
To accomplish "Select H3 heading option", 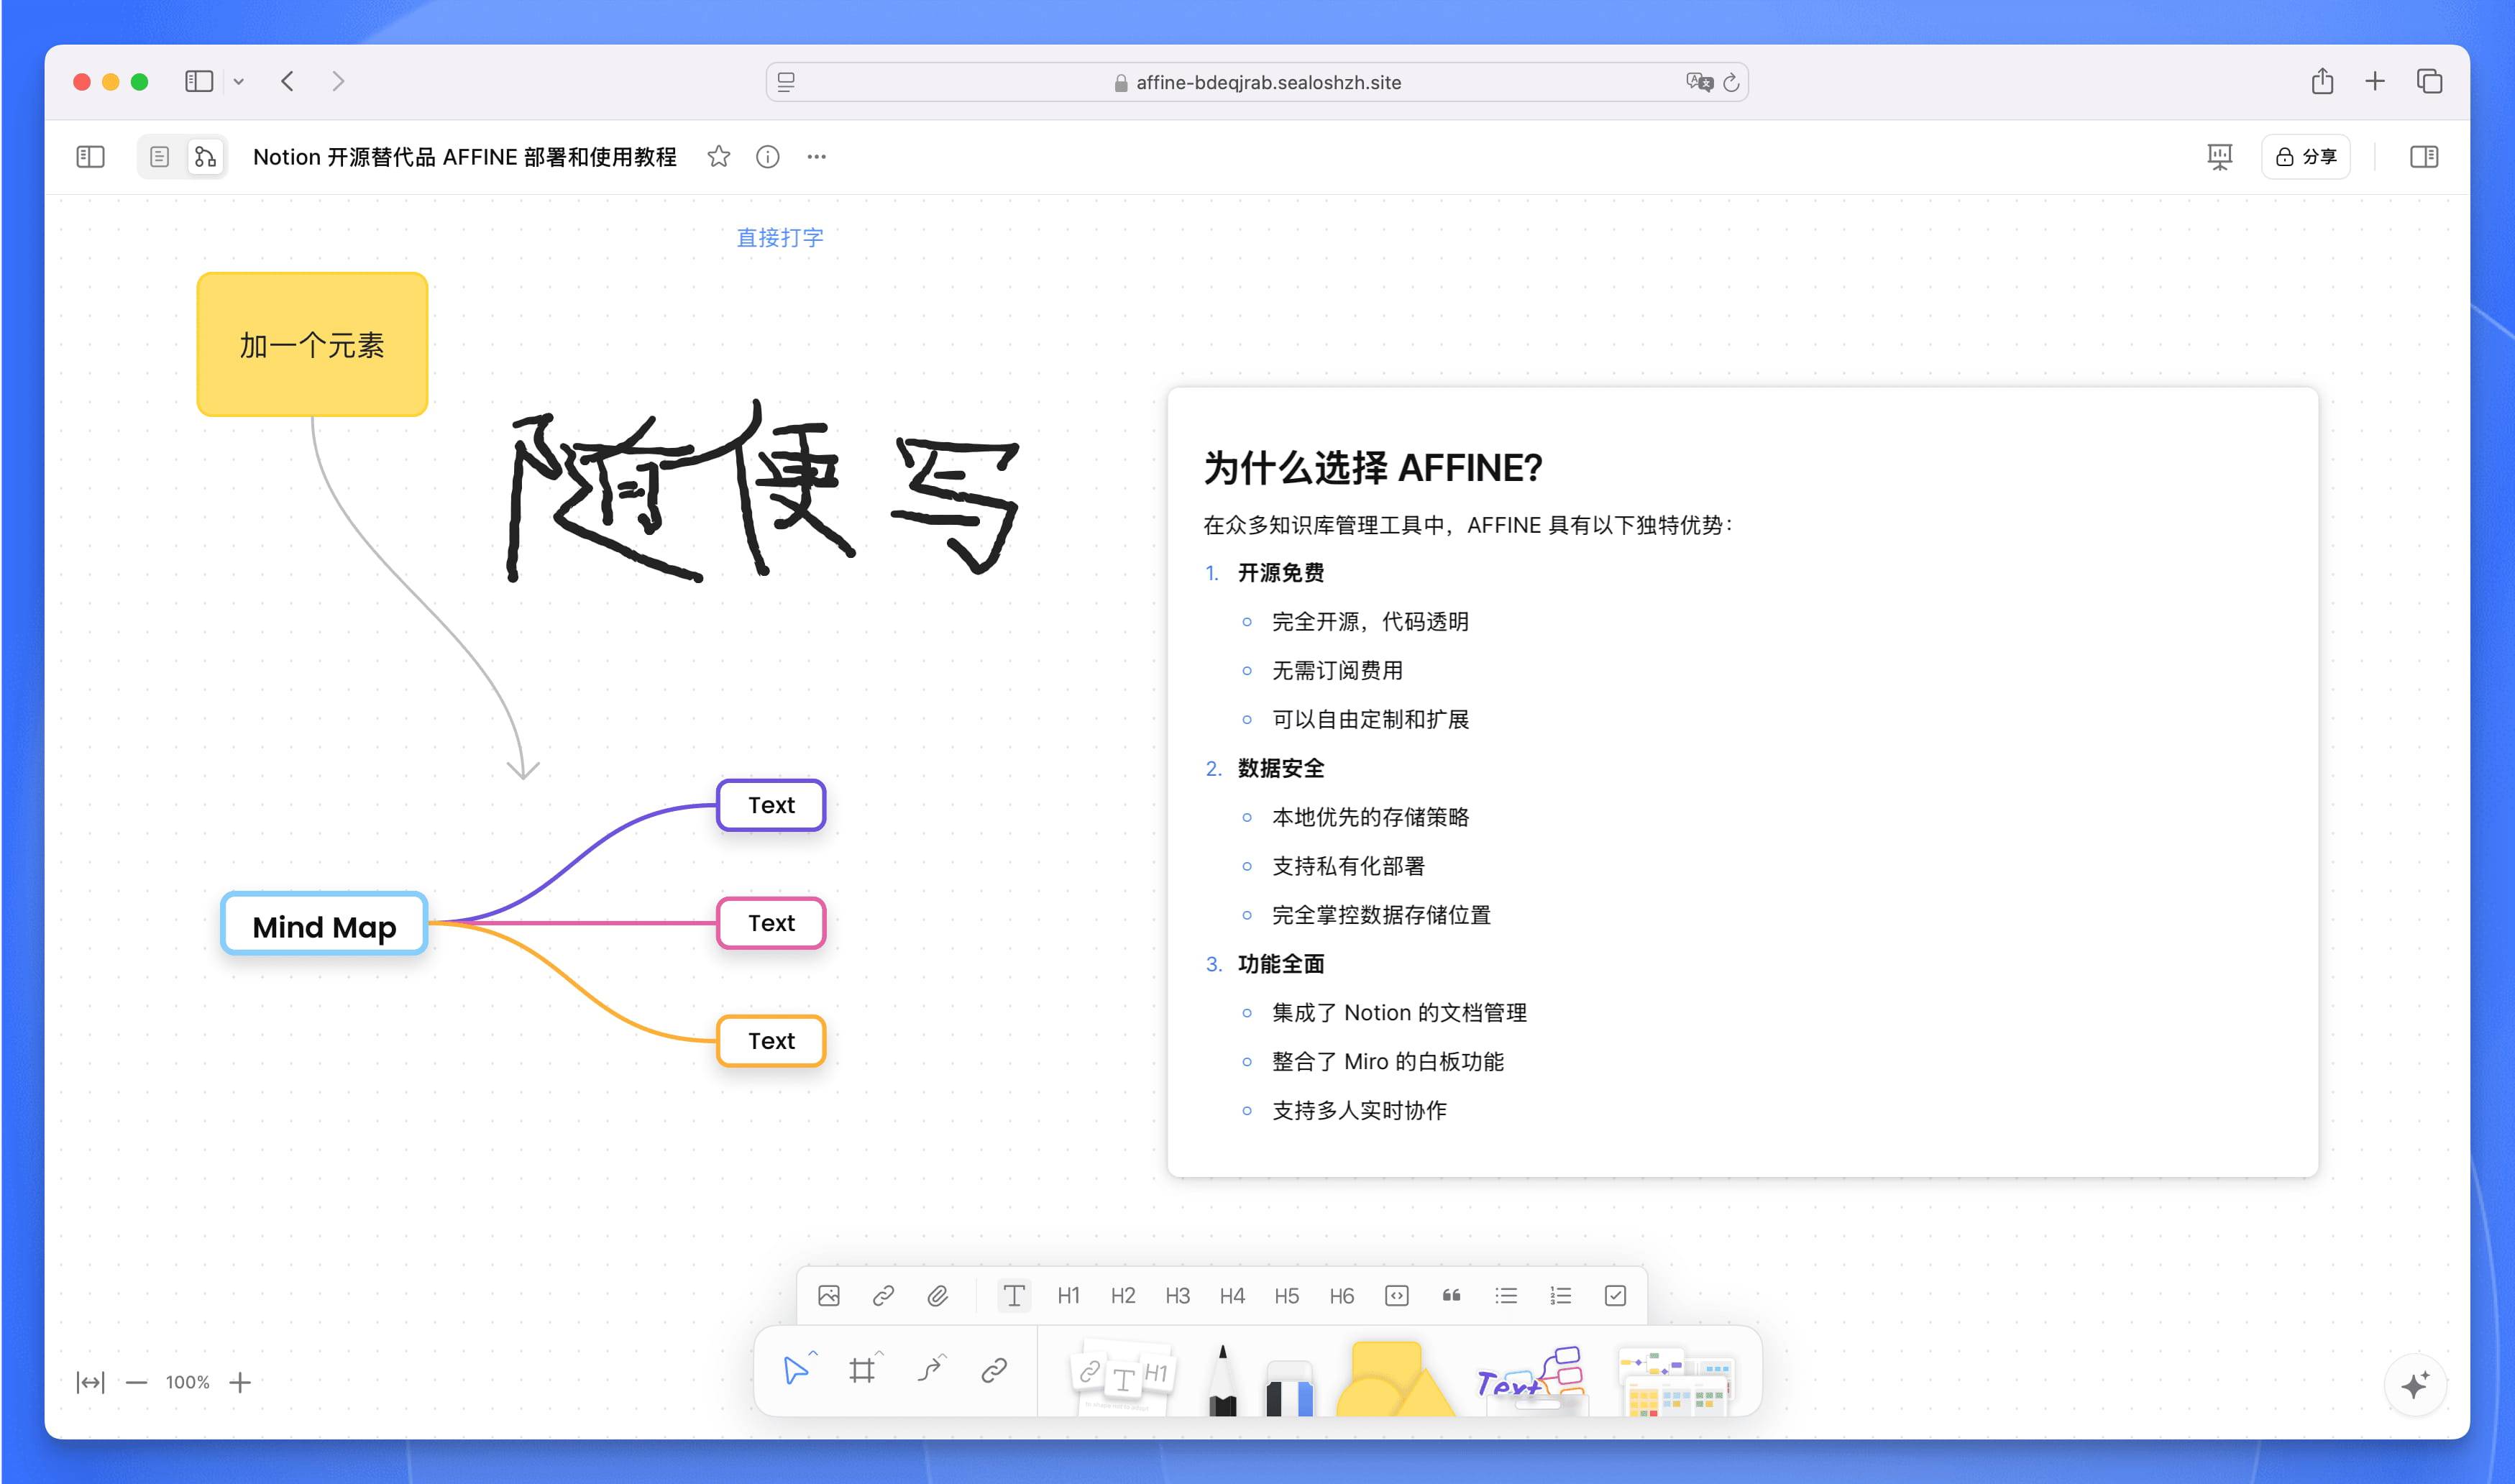I will tap(1177, 1296).
